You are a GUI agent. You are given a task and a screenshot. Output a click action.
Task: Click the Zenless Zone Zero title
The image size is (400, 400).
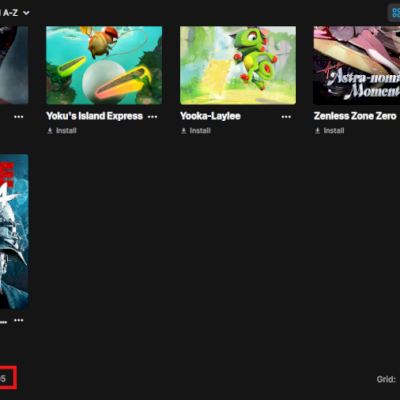point(355,116)
